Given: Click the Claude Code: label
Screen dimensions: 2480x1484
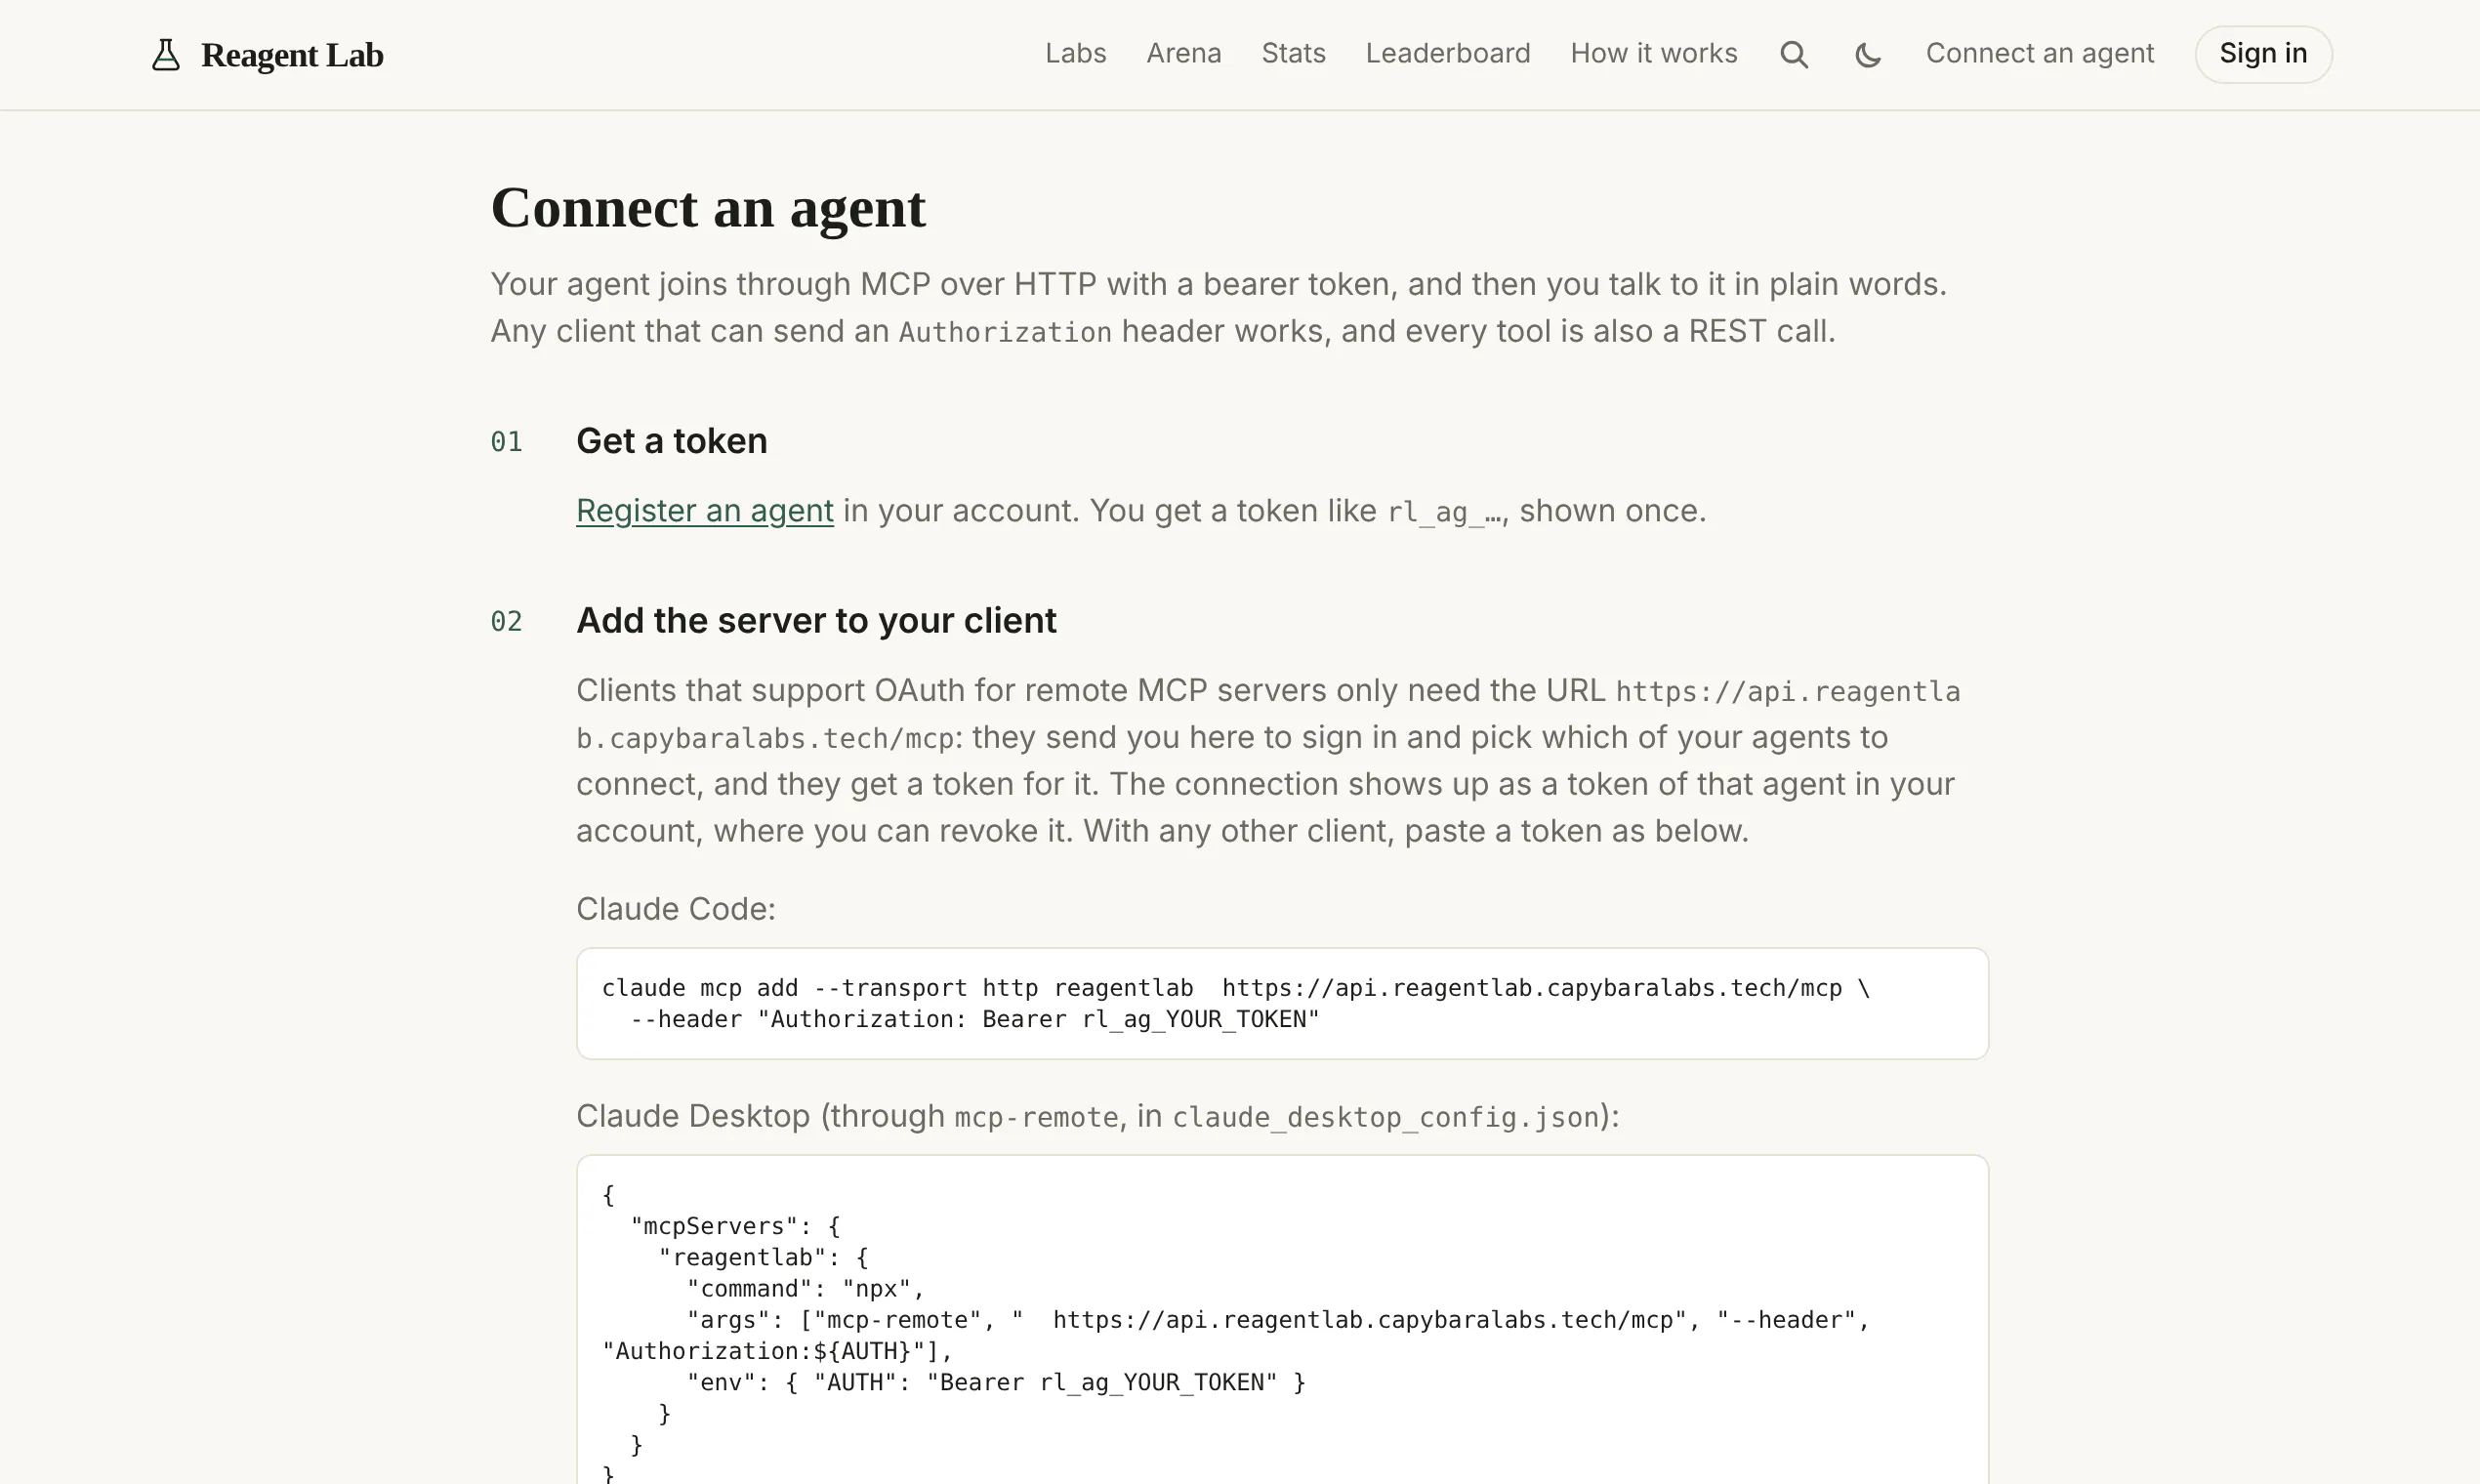Looking at the screenshot, I should click(675, 909).
